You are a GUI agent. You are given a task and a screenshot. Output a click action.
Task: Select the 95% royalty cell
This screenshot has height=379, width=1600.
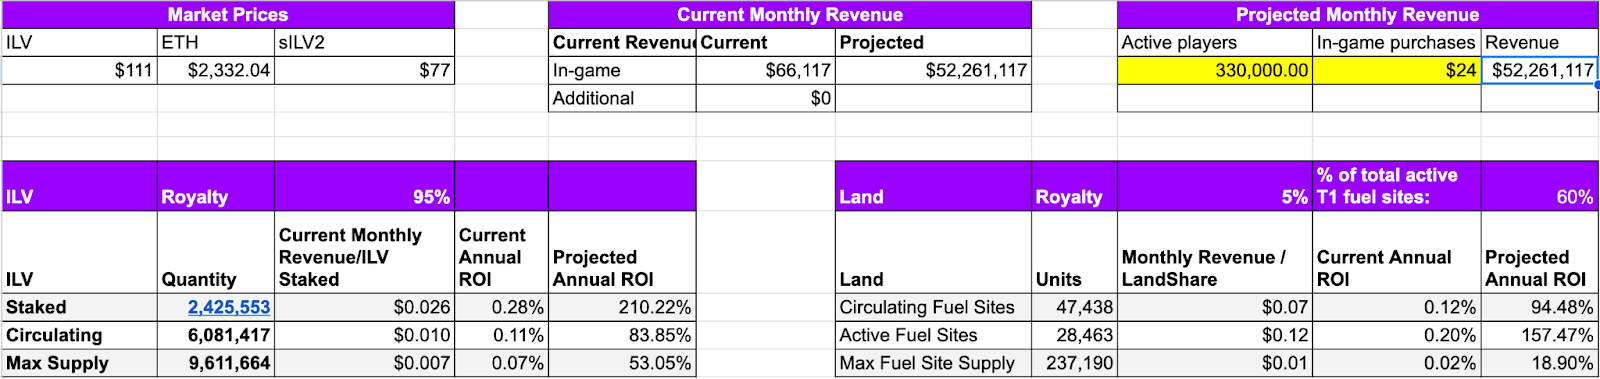coord(364,186)
